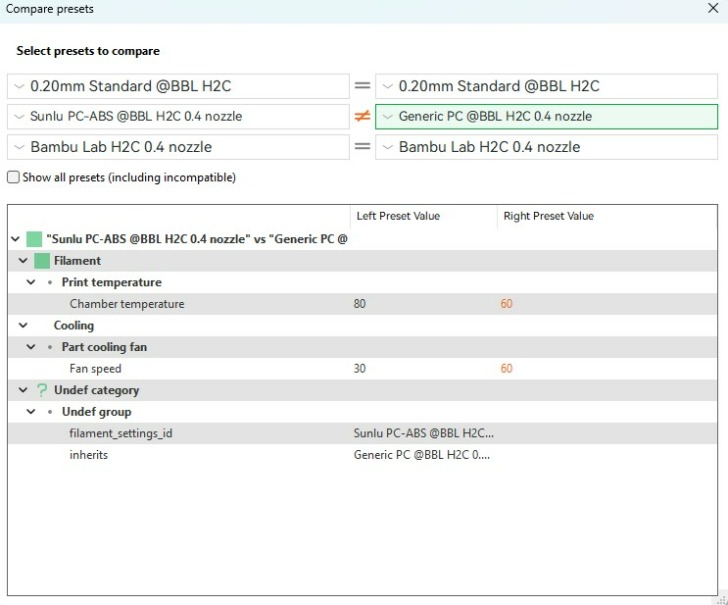Open left 0.20mm Standard process preset dropdown
728x605 pixels.
coord(176,86)
